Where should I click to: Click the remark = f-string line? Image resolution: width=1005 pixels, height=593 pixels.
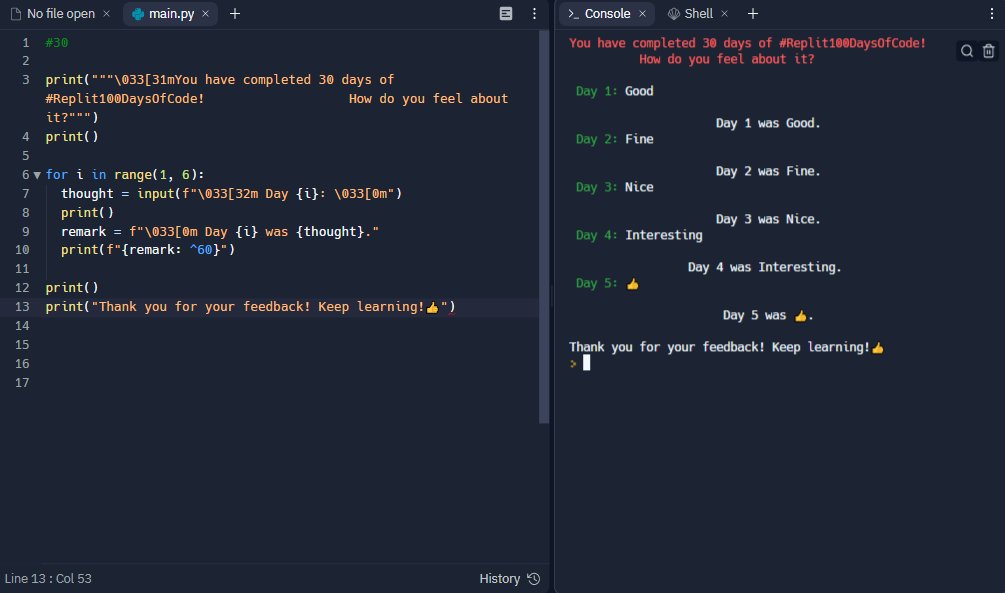(220, 231)
